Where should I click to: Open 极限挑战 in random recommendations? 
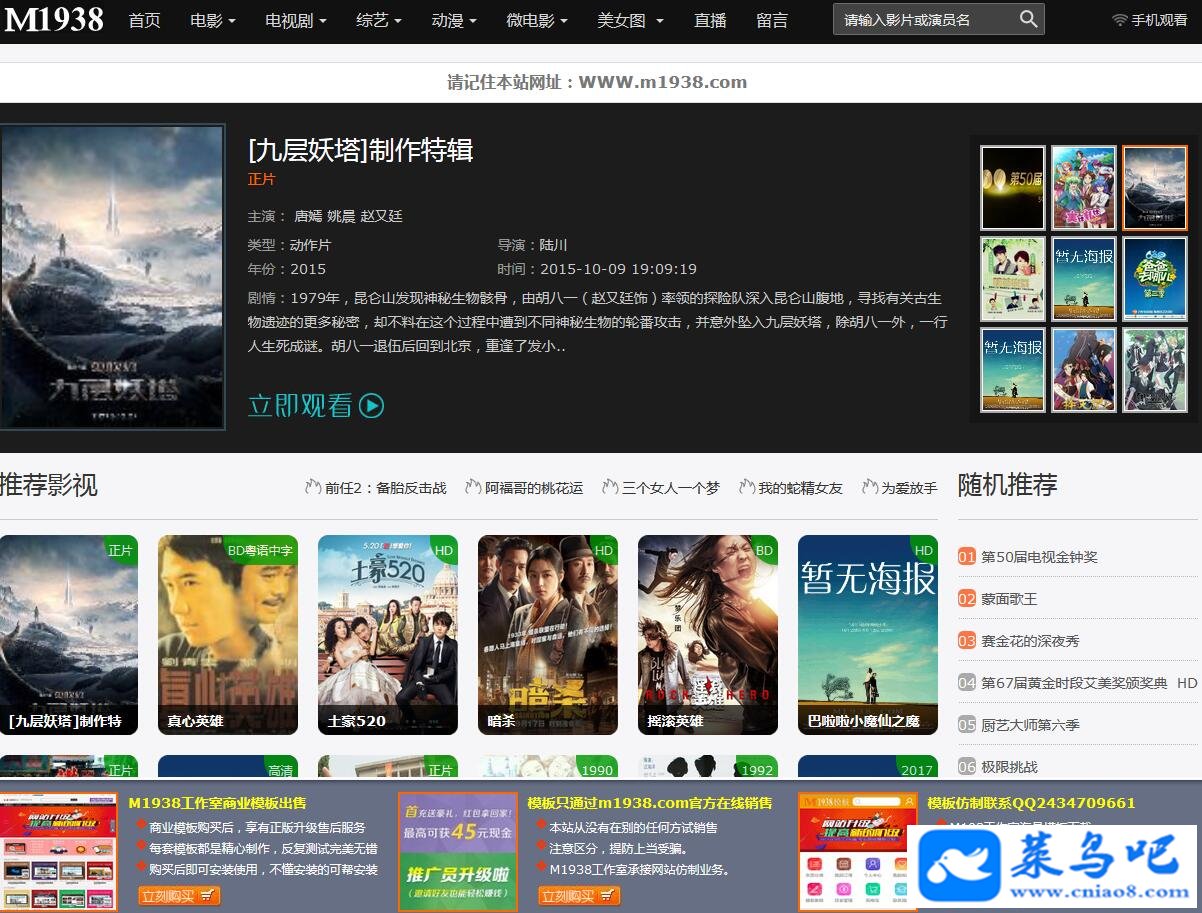coord(1009,767)
